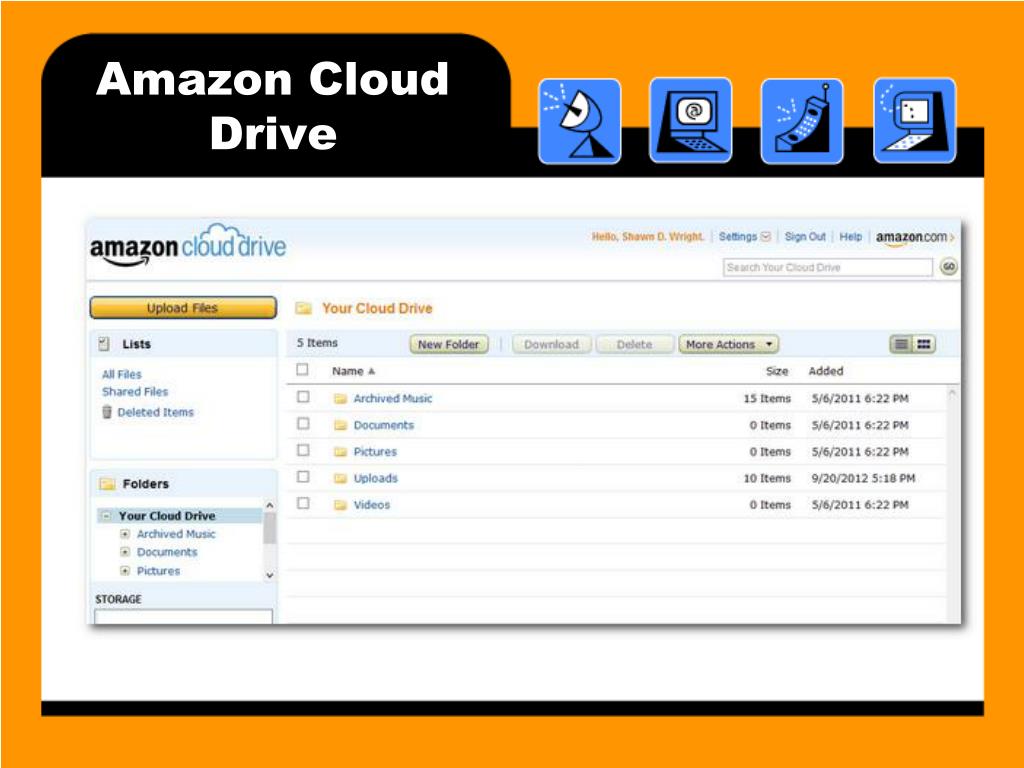This screenshot has width=1024, height=768.
Task: Click the folder tree scrollbar thumb
Action: (x=270, y=528)
